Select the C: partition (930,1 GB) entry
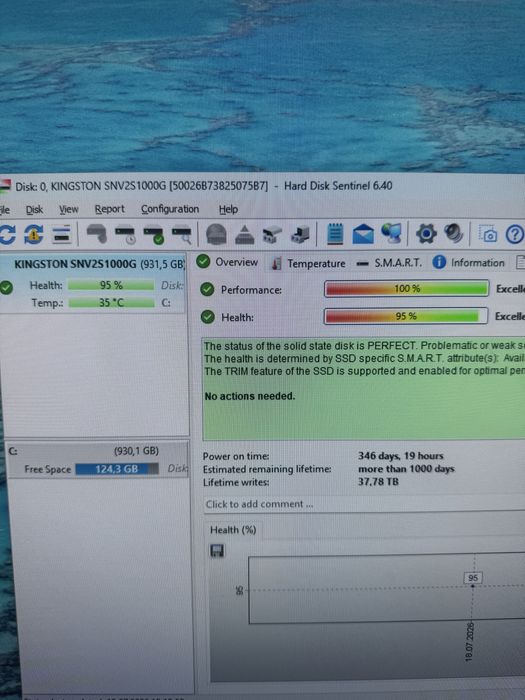This screenshot has height=700, width=525. pos(97,459)
